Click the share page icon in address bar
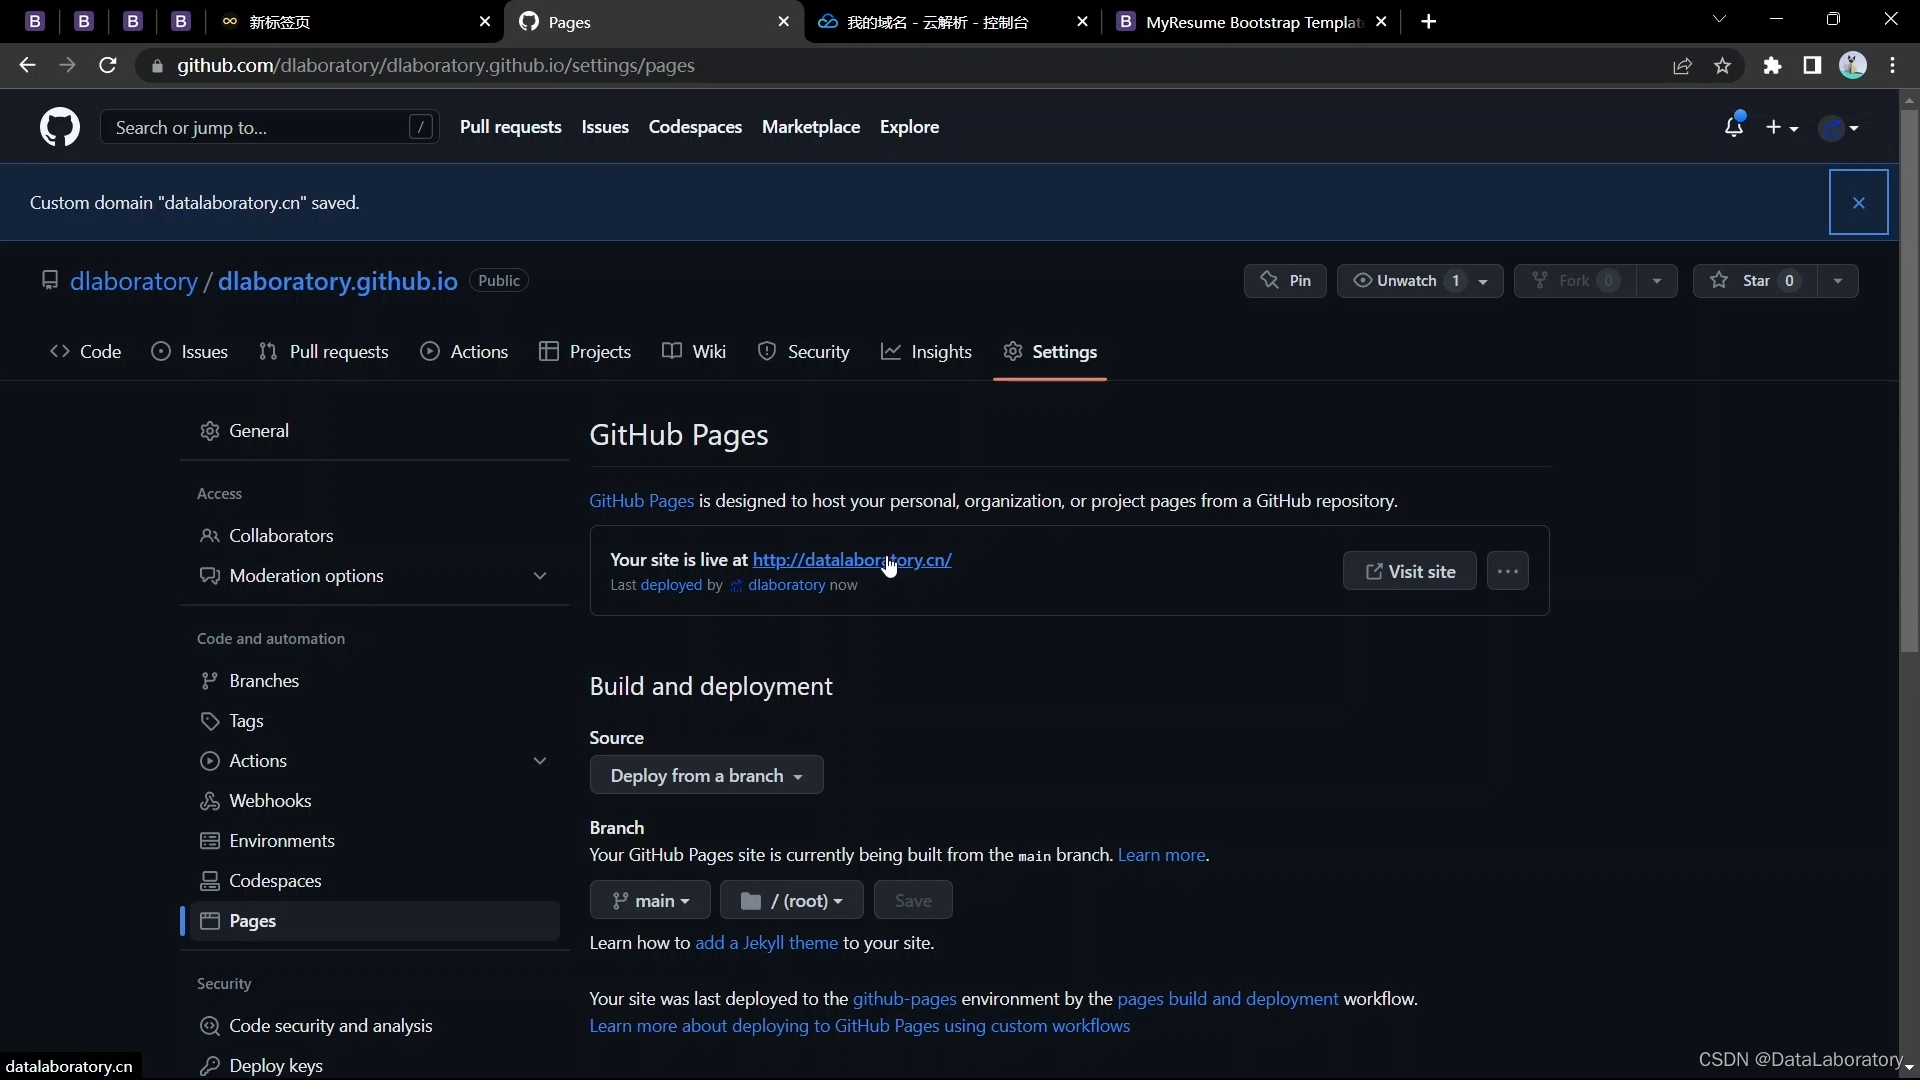 pyautogui.click(x=1682, y=65)
